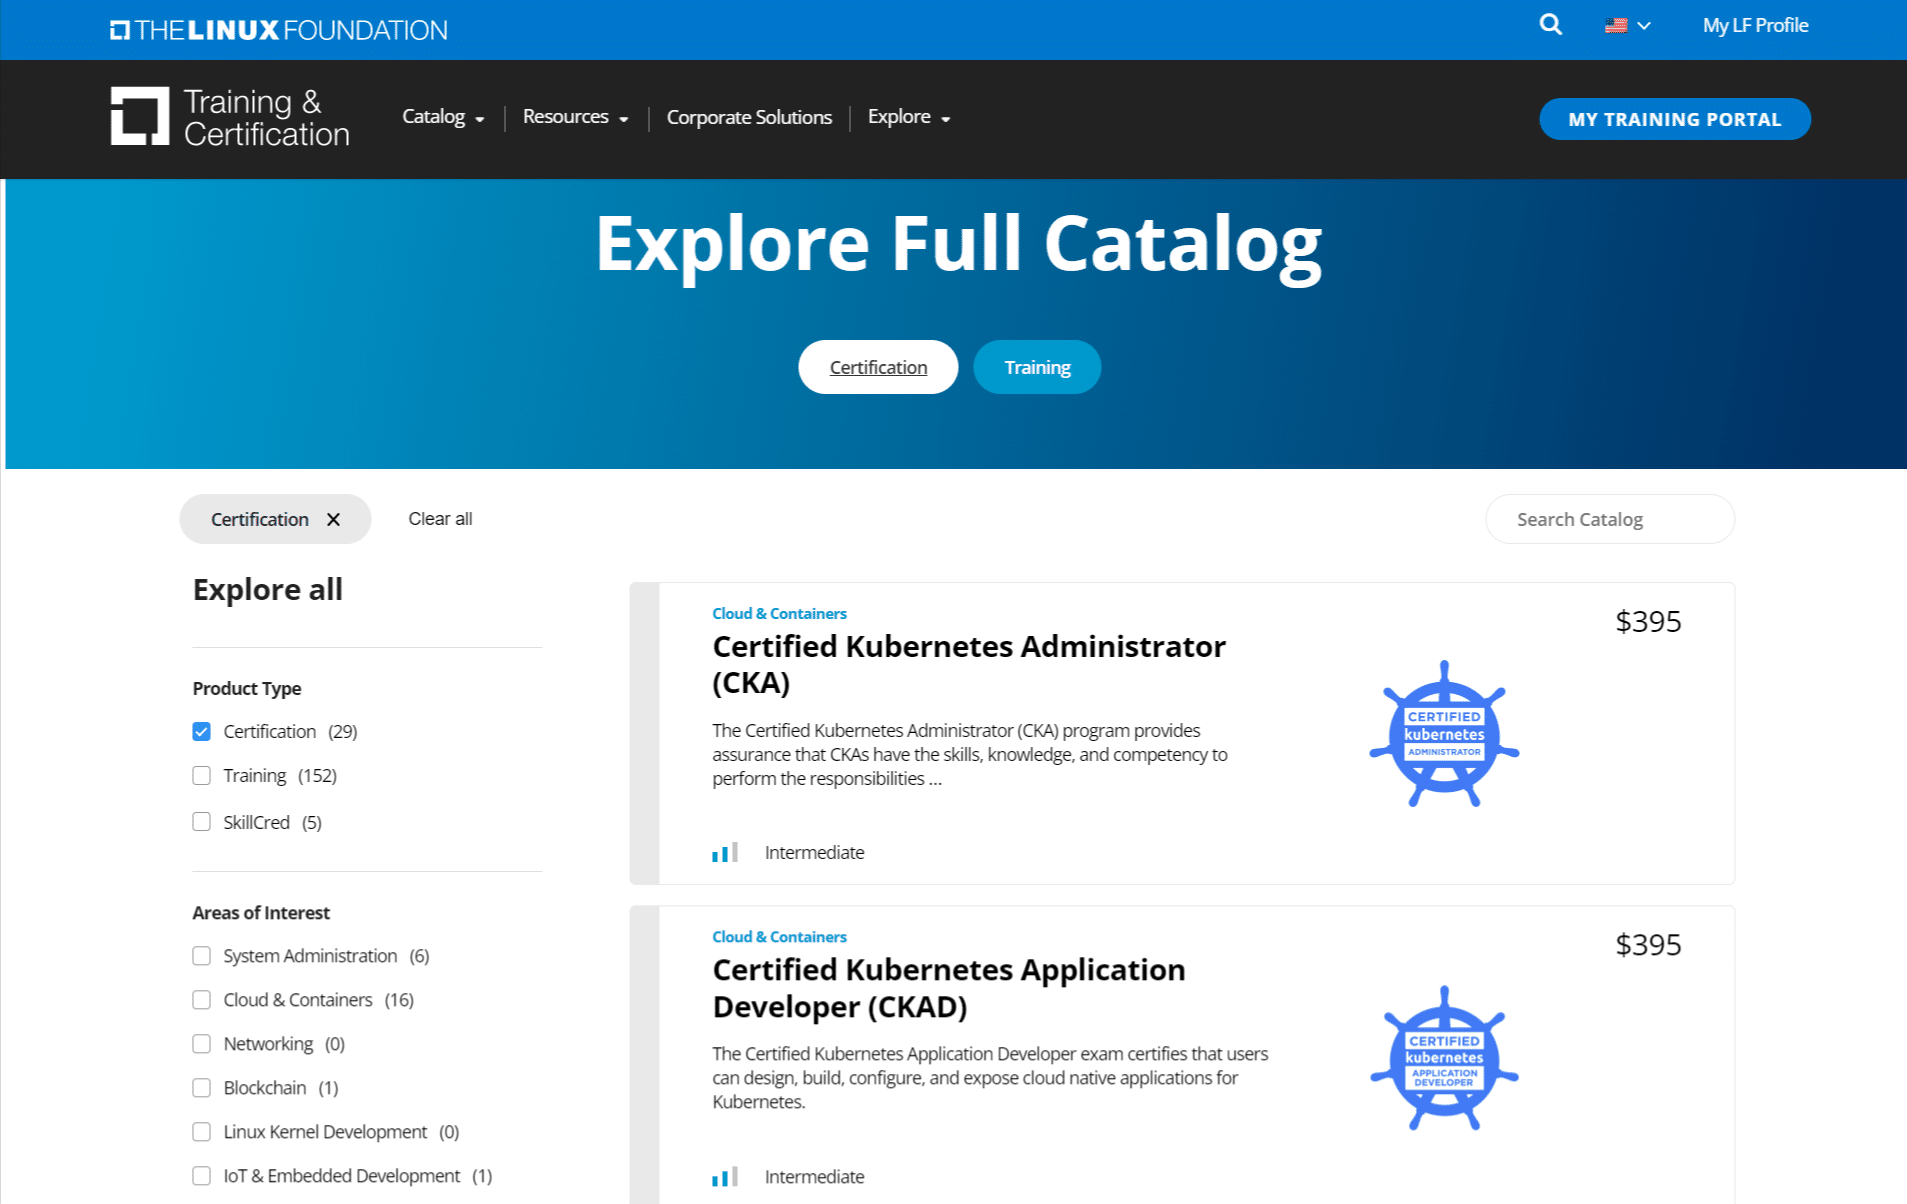Check the Networking checkbox
This screenshot has width=1907, height=1204.
click(x=202, y=1044)
